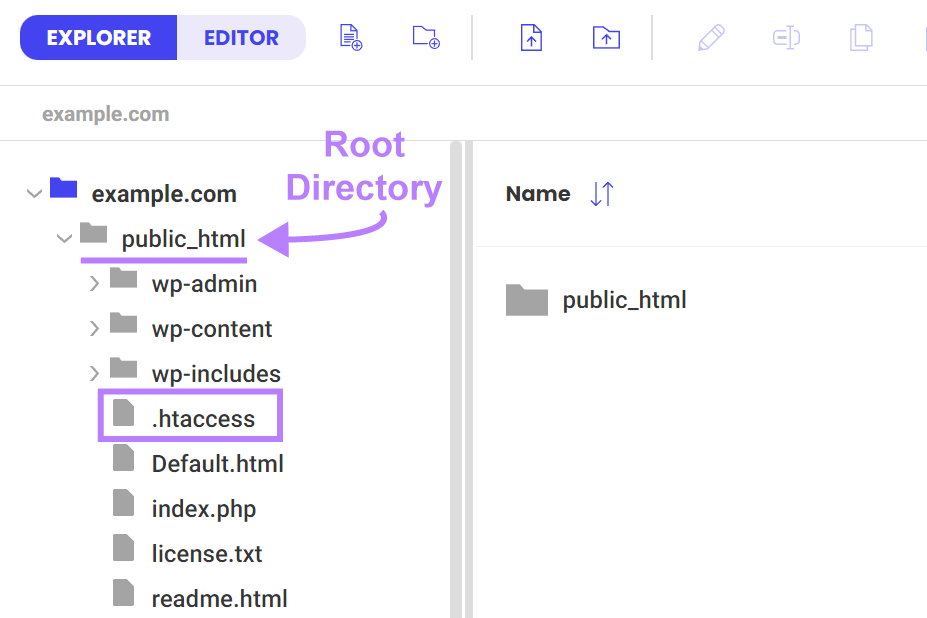This screenshot has width=927, height=618.
Task: Click the public_html folder icon in the file list
Action: coord(527,299)
